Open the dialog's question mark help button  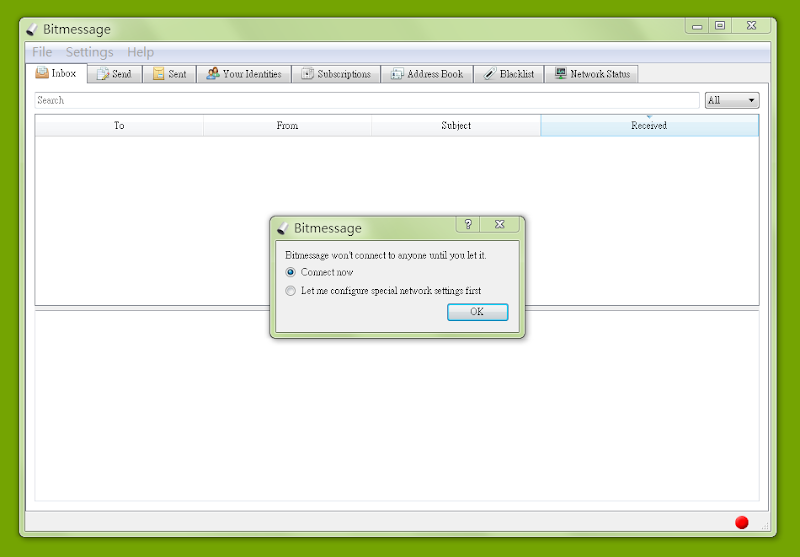click(x=468, y=224)
